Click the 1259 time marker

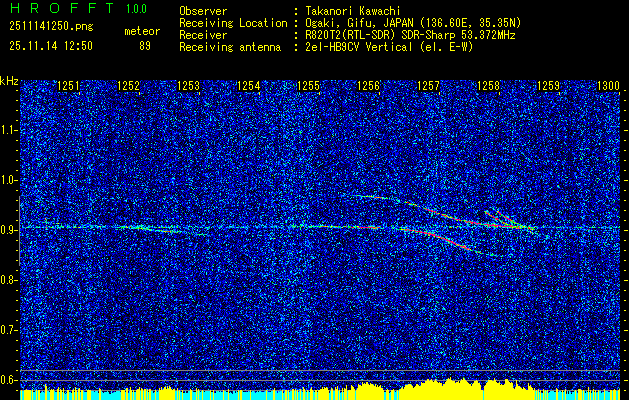point(548,85)
